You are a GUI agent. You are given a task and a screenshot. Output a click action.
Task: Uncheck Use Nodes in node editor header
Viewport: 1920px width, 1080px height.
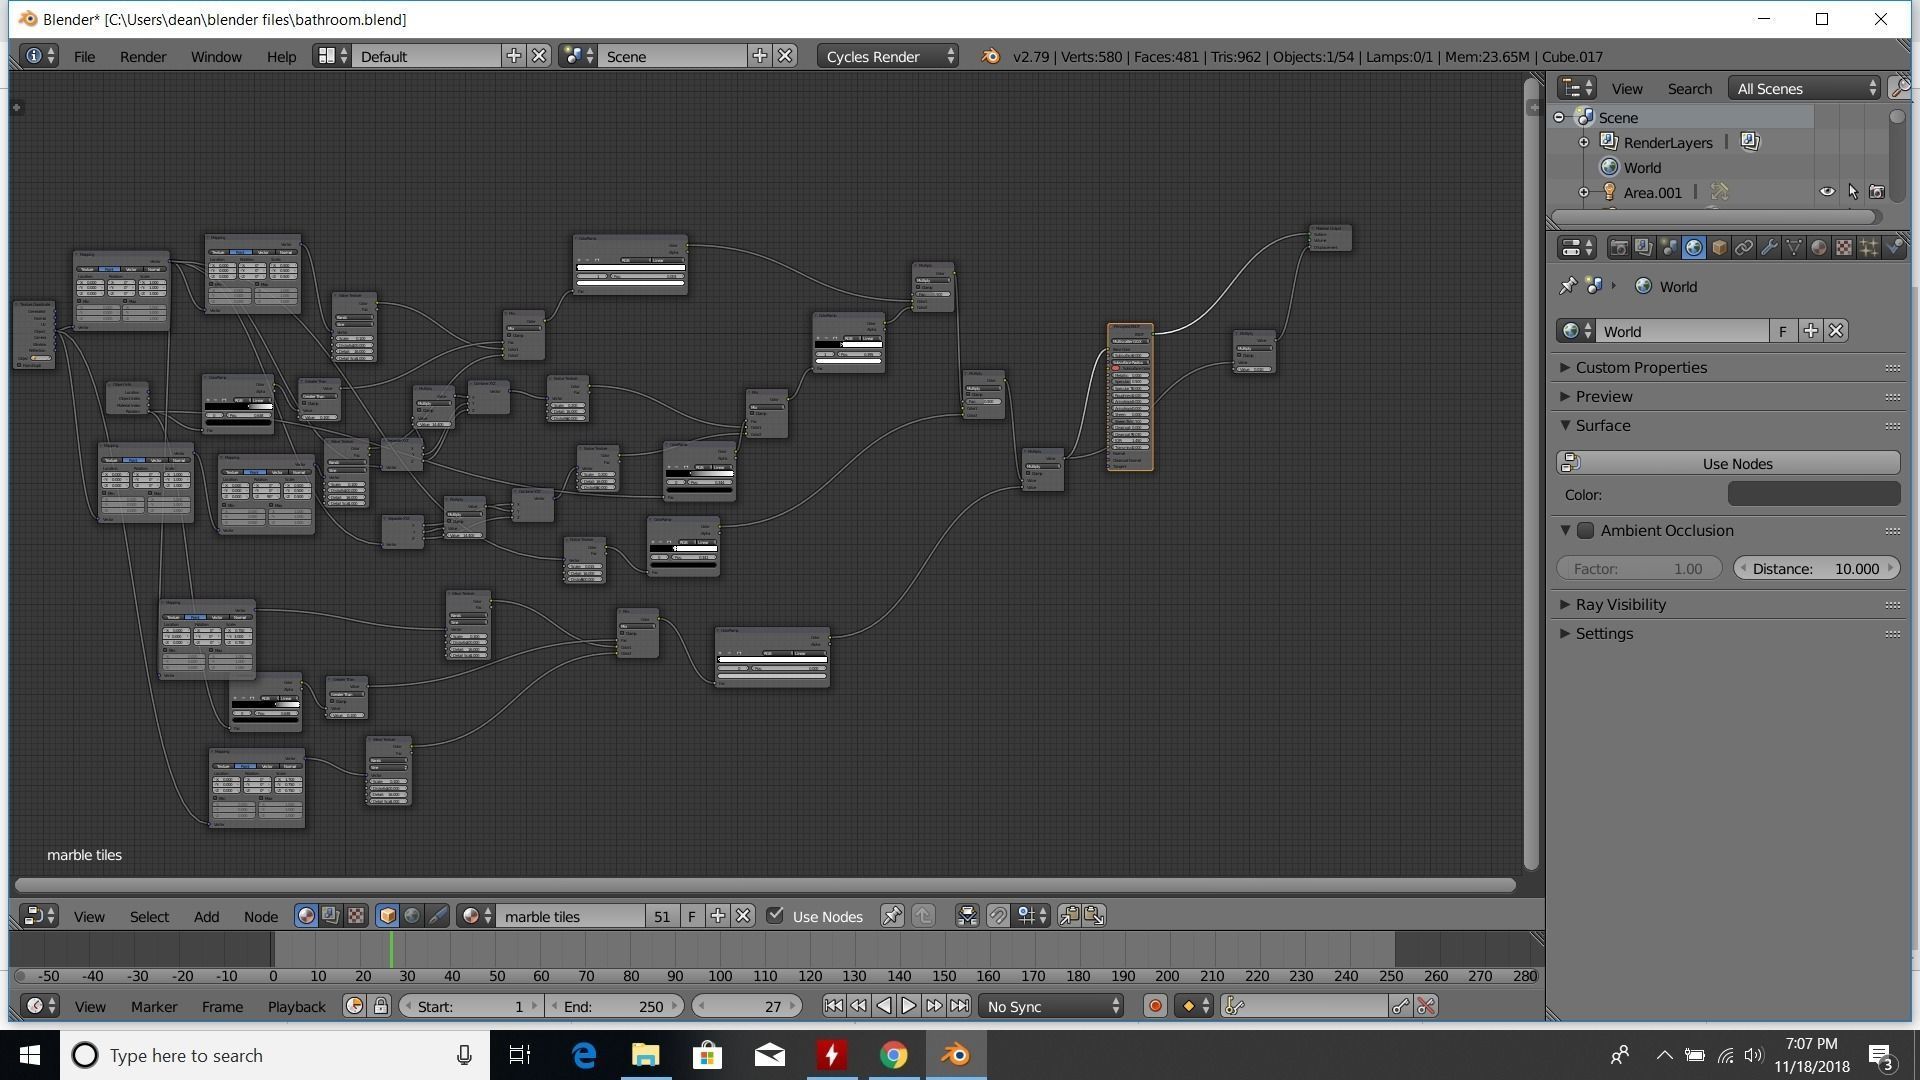pyautogui.click(x=775, y=916)
